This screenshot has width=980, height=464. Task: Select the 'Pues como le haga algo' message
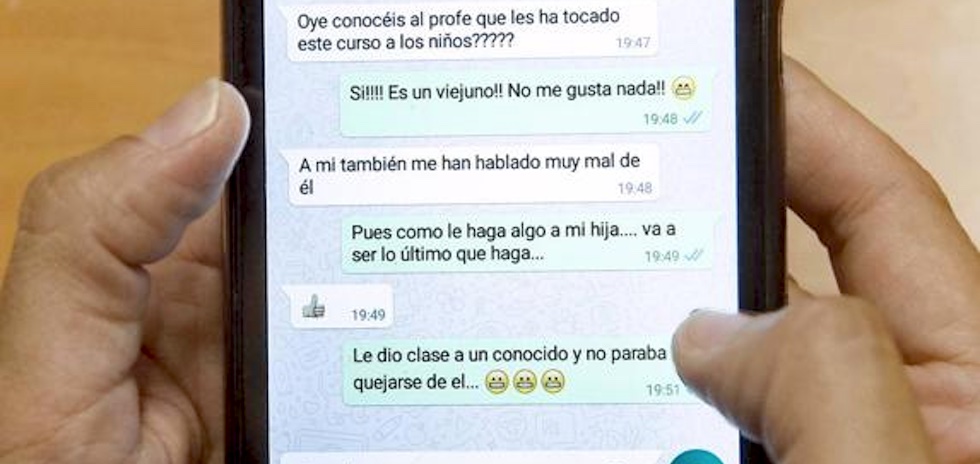pyautogui.click(x=527, y=243)
